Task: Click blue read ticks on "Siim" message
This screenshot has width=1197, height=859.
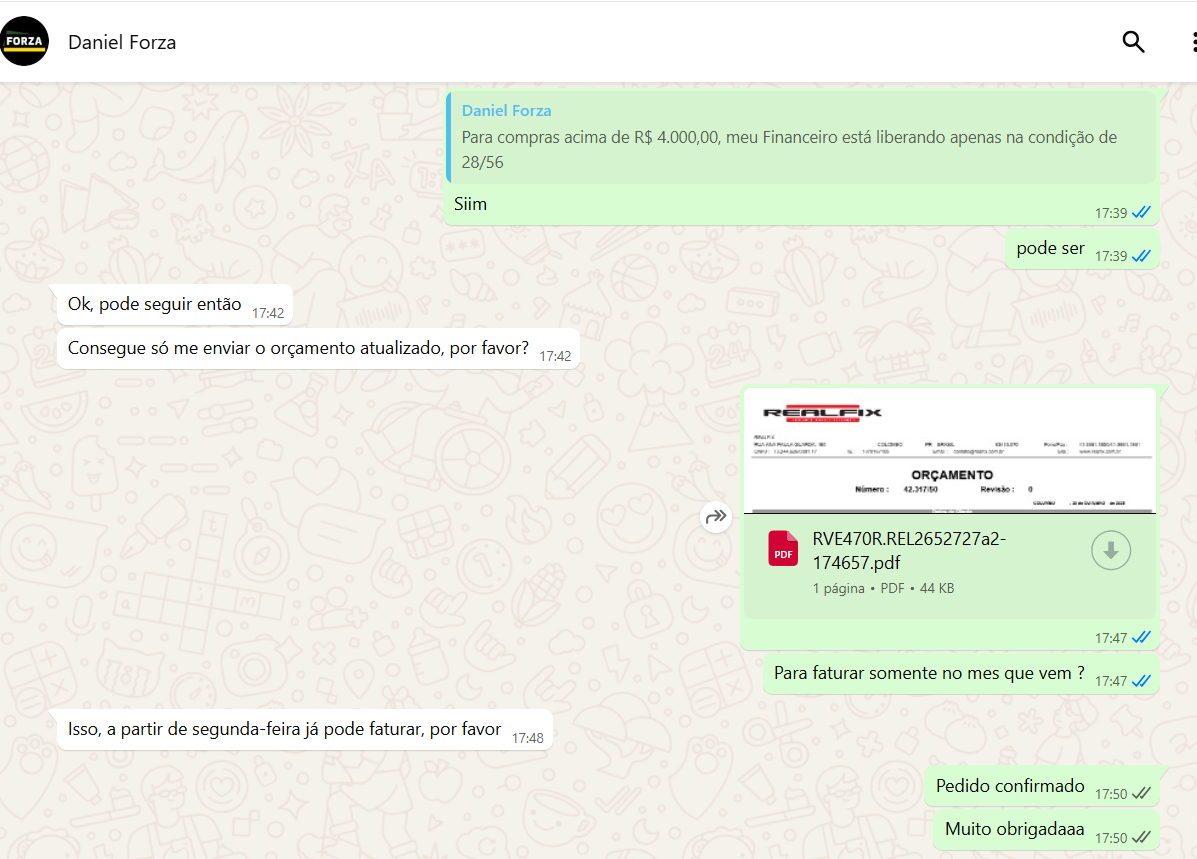Action: (x=1141, y=212)
